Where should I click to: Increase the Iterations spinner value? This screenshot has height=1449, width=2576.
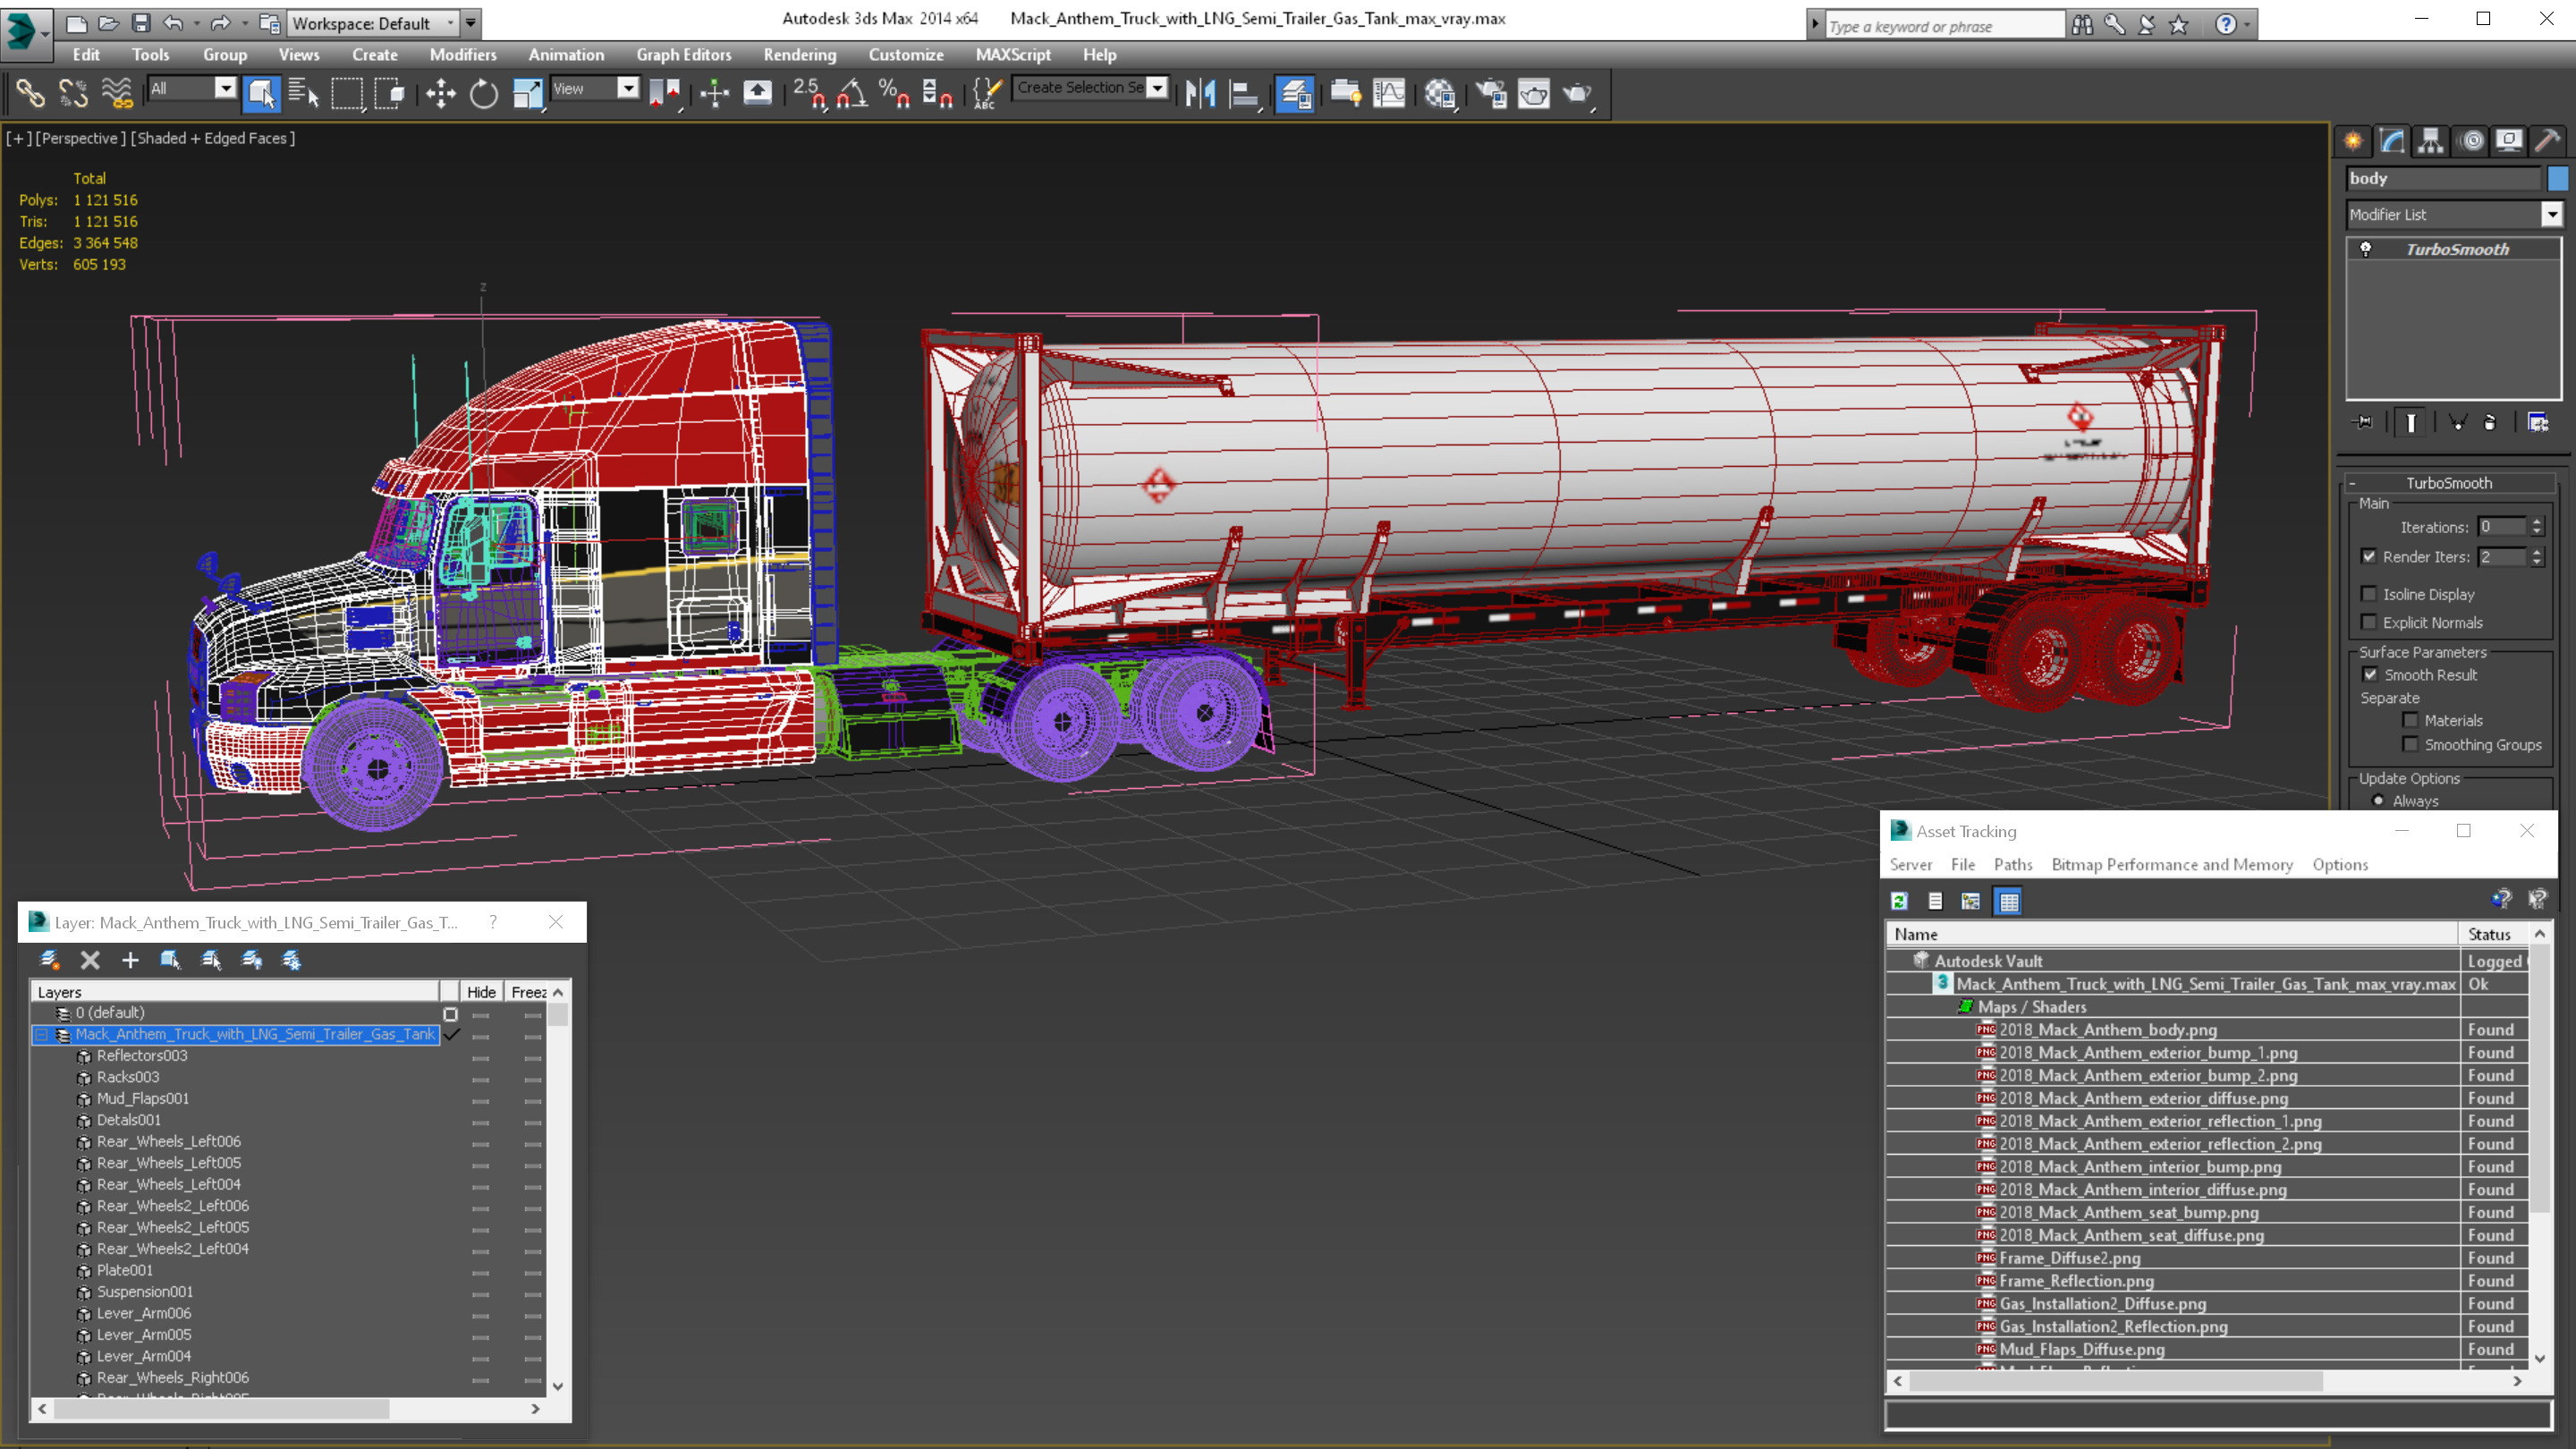(x=2537, y=522)
